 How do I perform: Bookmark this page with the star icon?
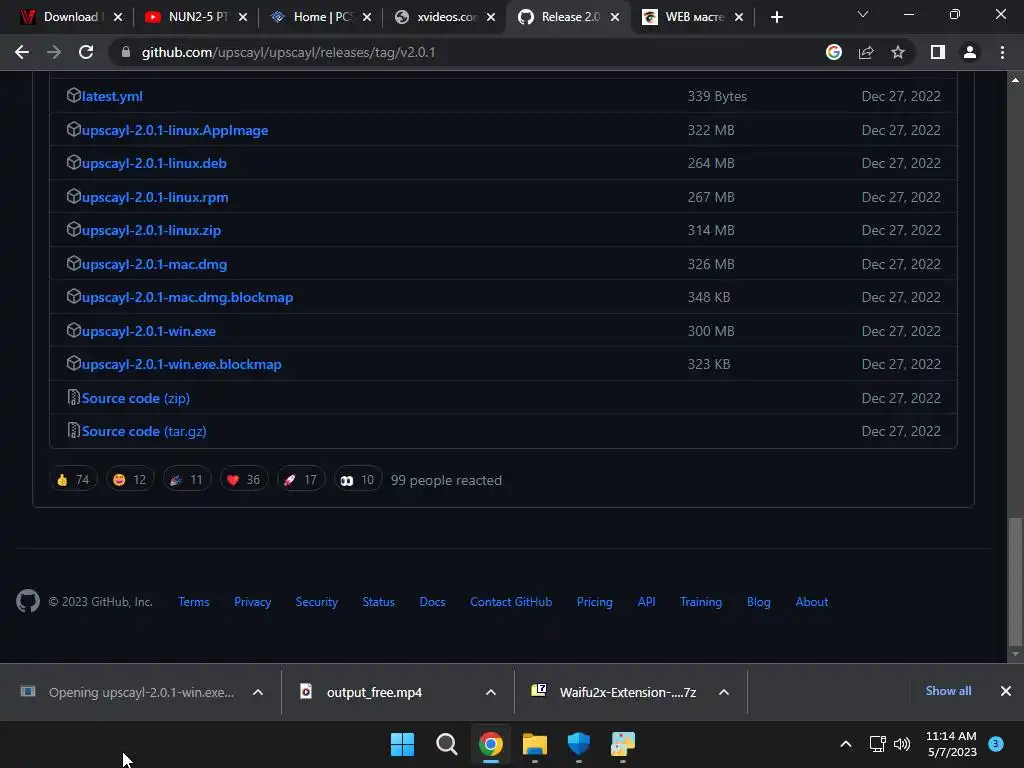click(898, 52)
